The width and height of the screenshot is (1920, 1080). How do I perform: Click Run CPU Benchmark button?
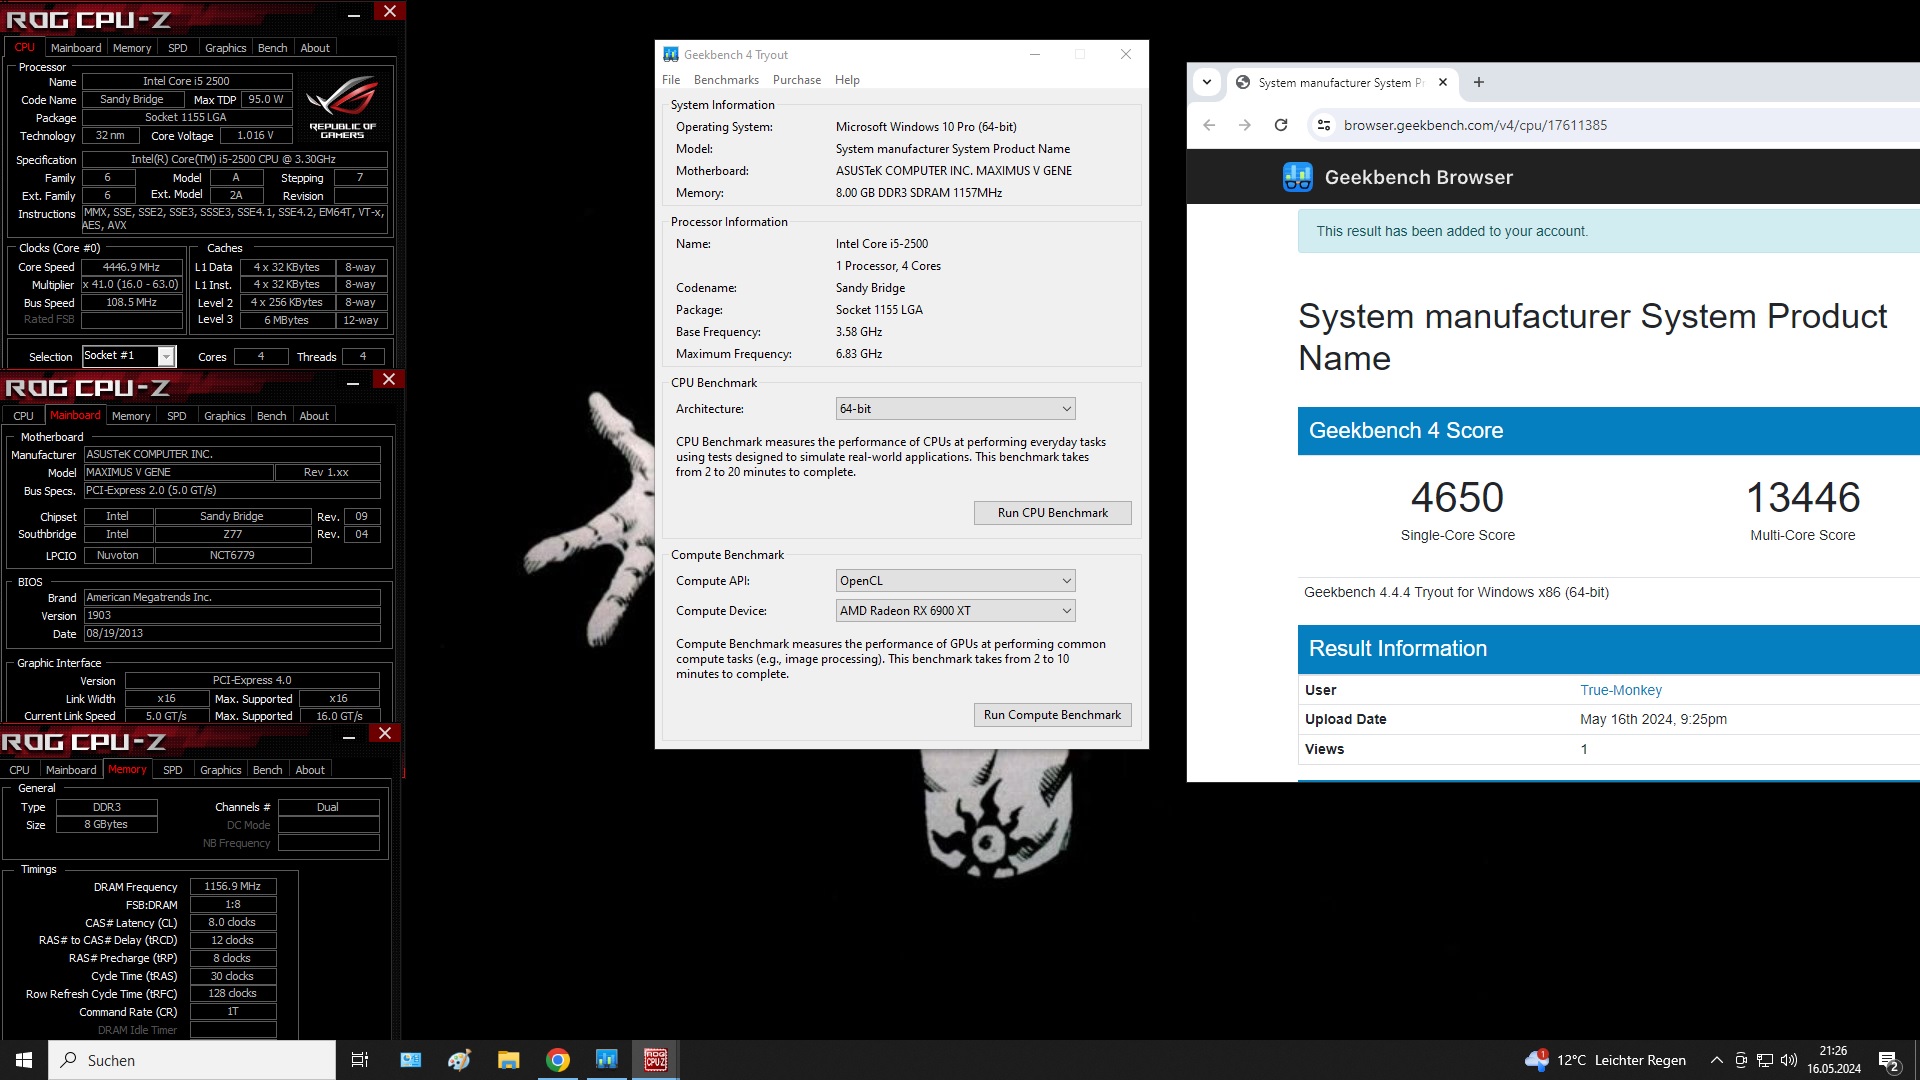pyautogui.click(x=1053, y=513)
